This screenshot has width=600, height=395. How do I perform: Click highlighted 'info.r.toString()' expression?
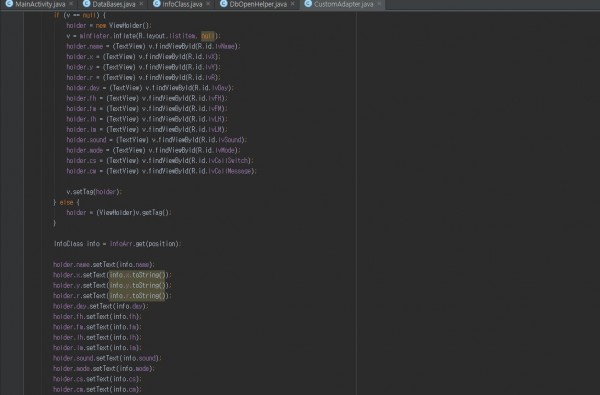tap(137, 295)
